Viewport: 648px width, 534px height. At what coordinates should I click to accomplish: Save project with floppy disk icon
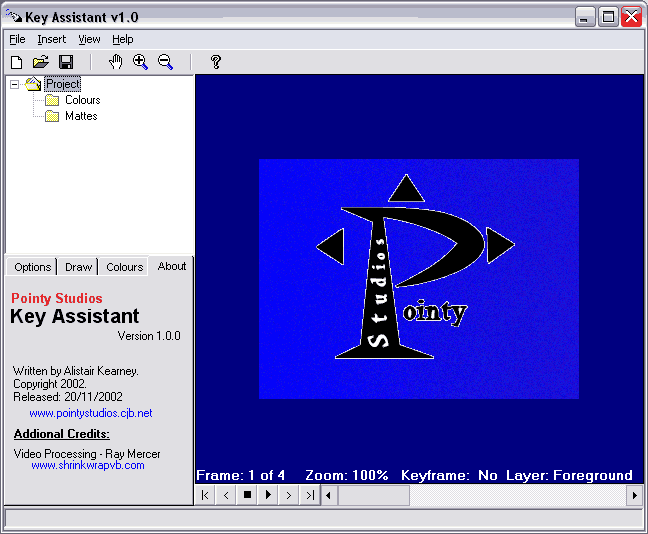point(66,62)
